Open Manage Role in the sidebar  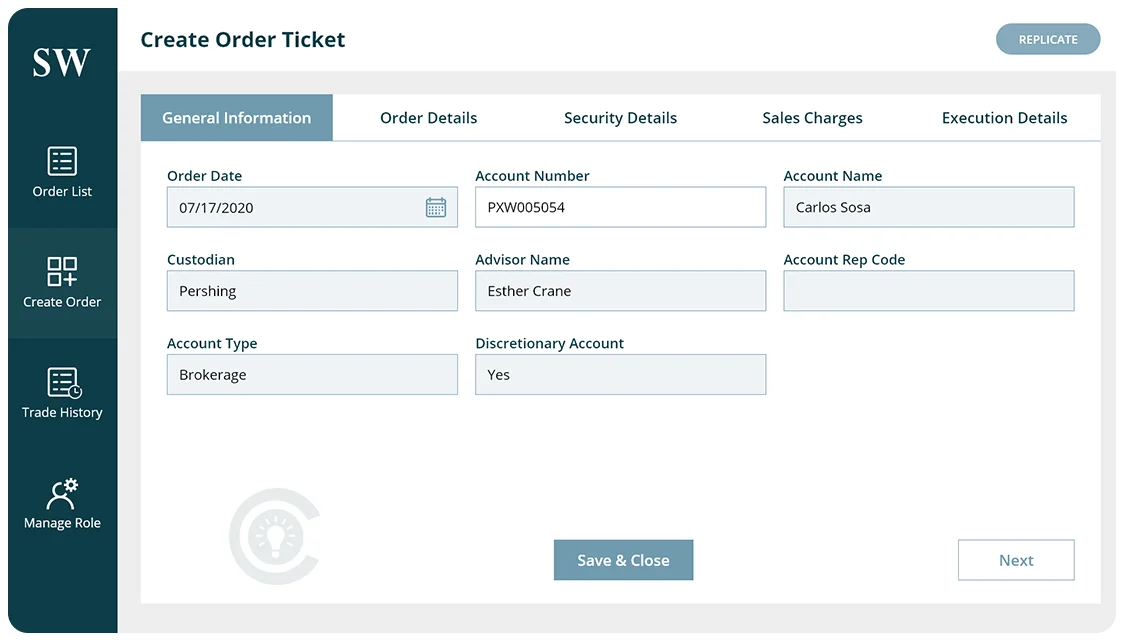click(x=62, y=503)
